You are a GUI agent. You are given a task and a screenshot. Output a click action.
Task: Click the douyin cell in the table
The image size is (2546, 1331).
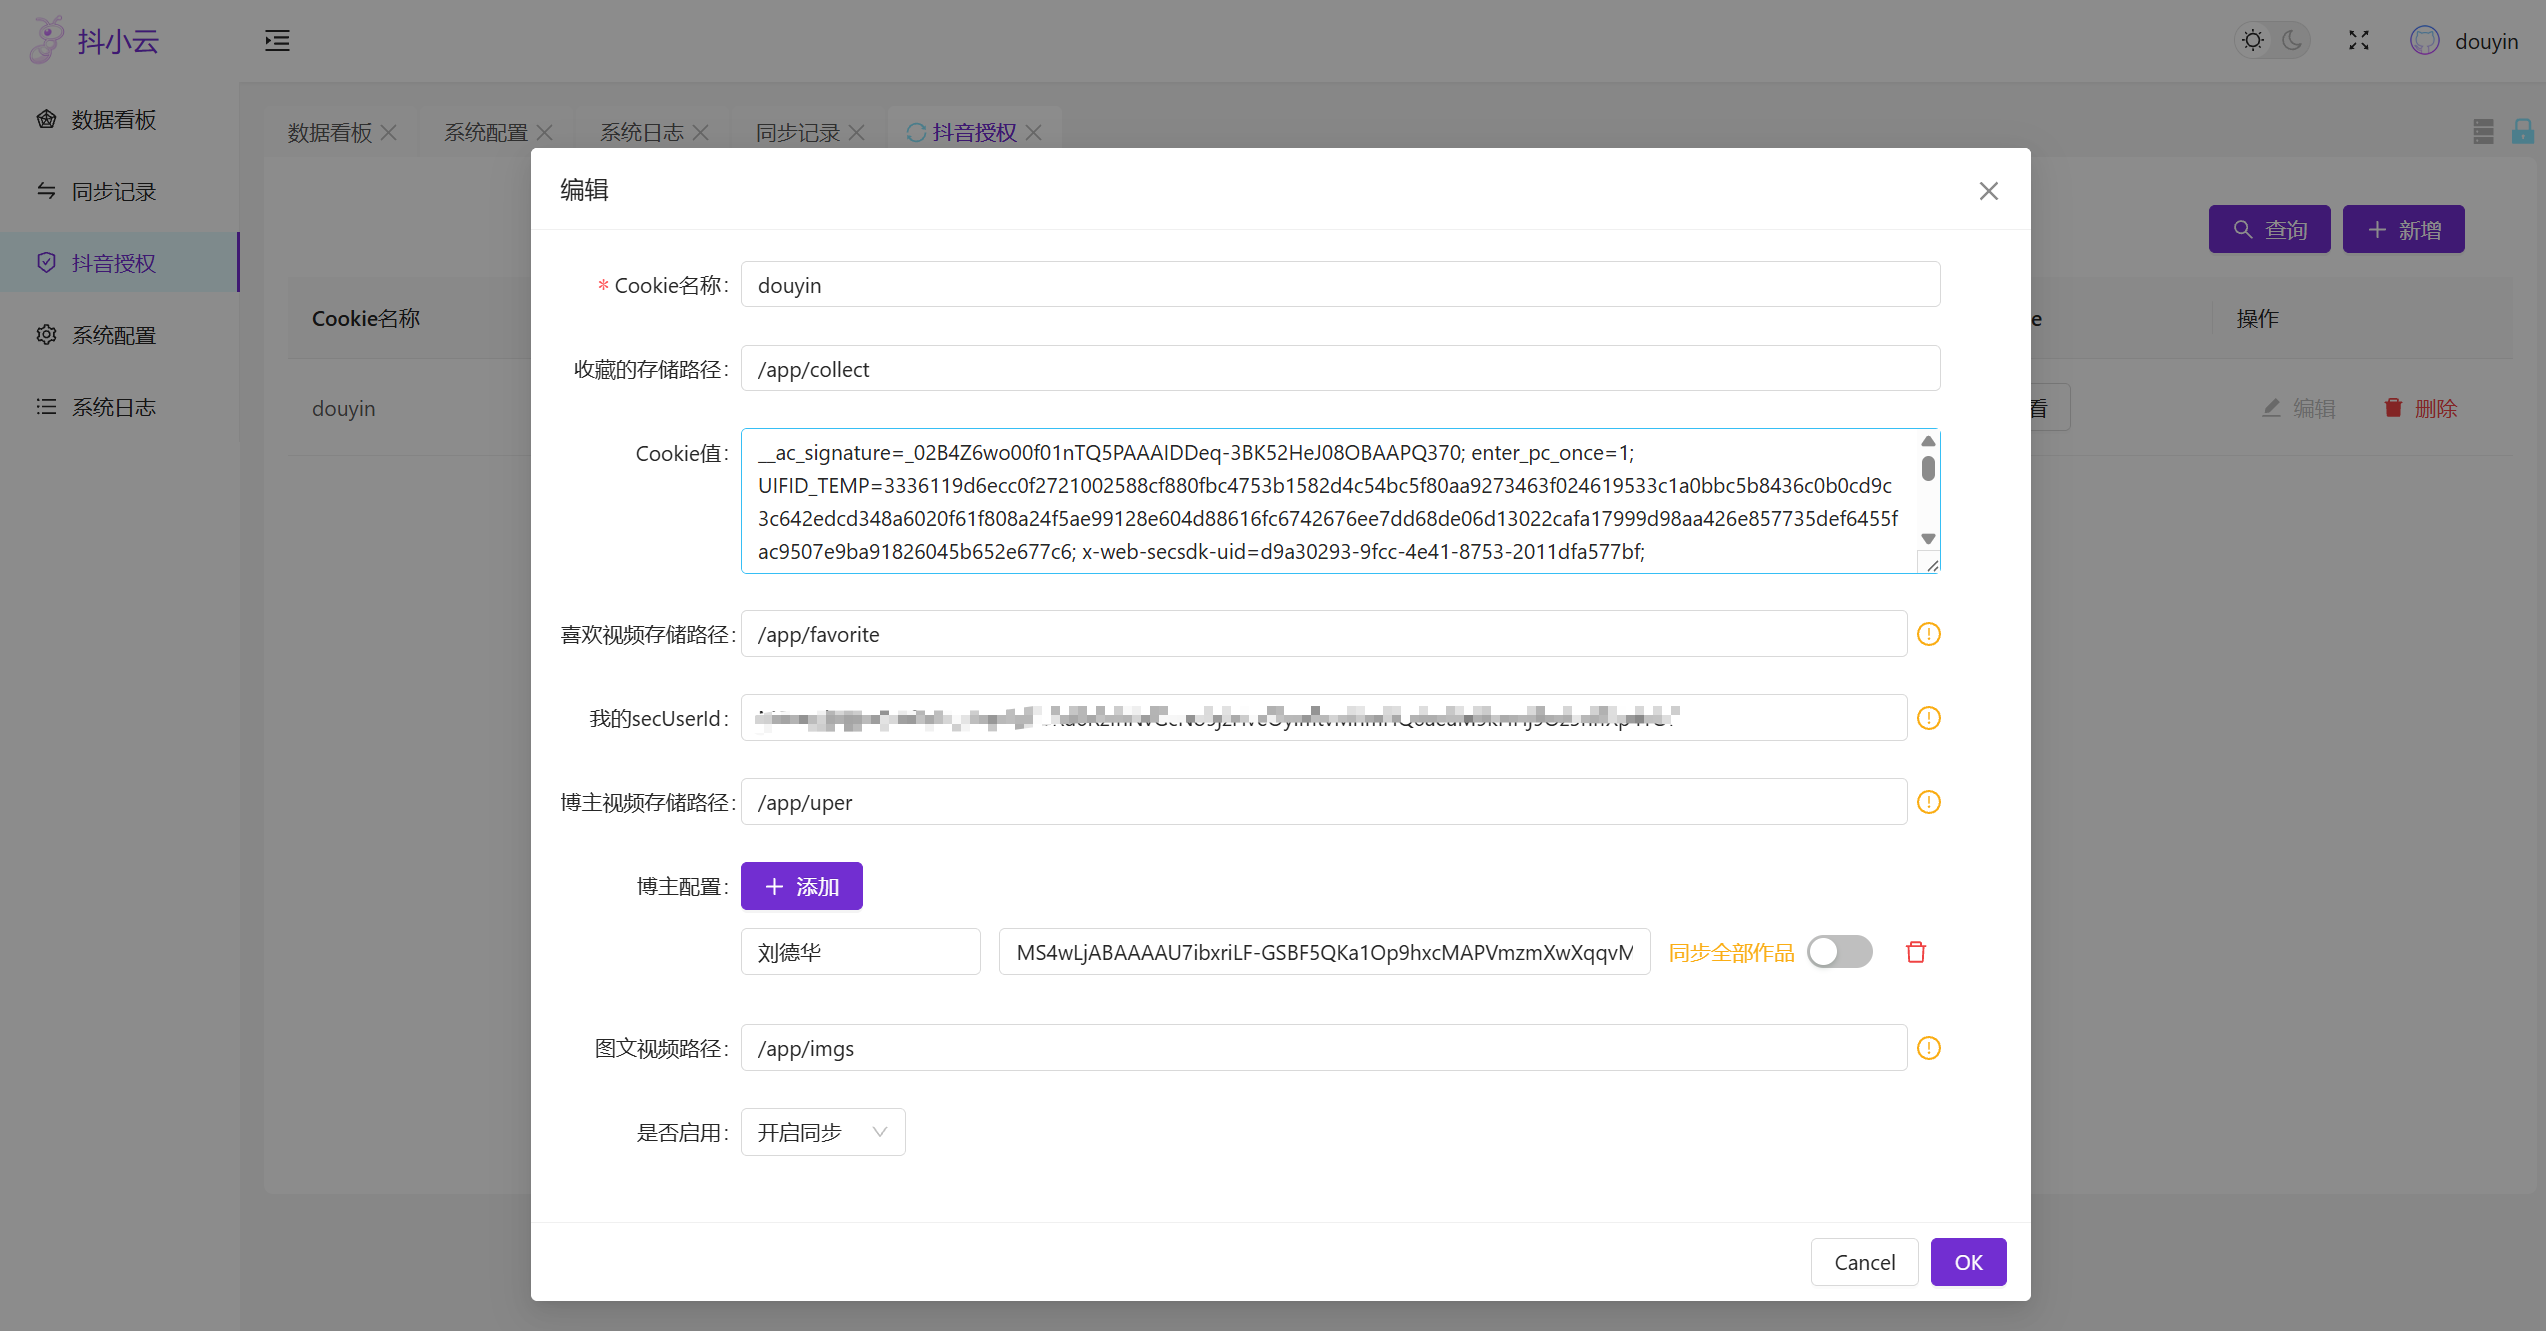[x=344, y=408]
